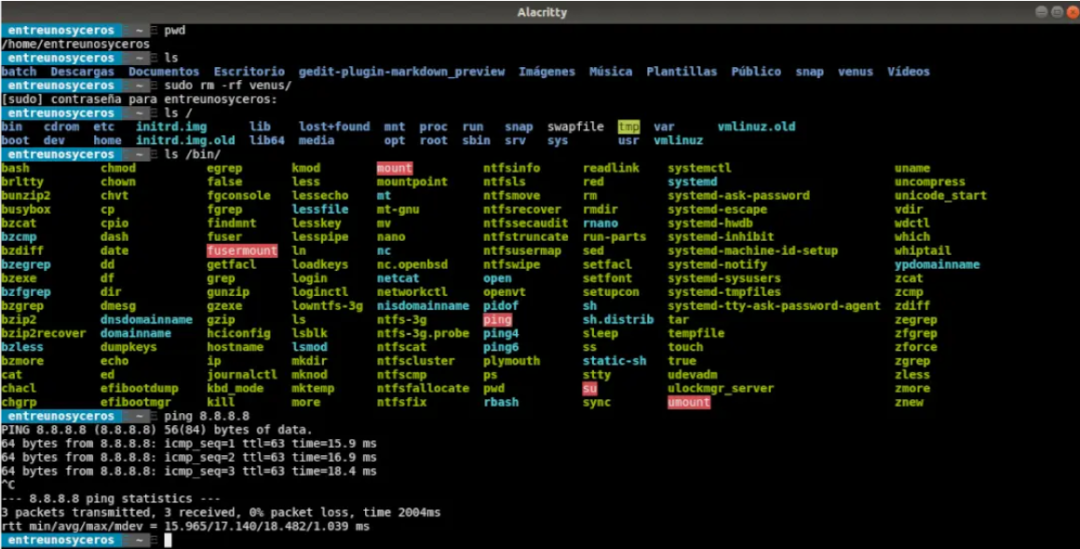
Task: Click the lost+found directory name
Action: pos(334,127)
